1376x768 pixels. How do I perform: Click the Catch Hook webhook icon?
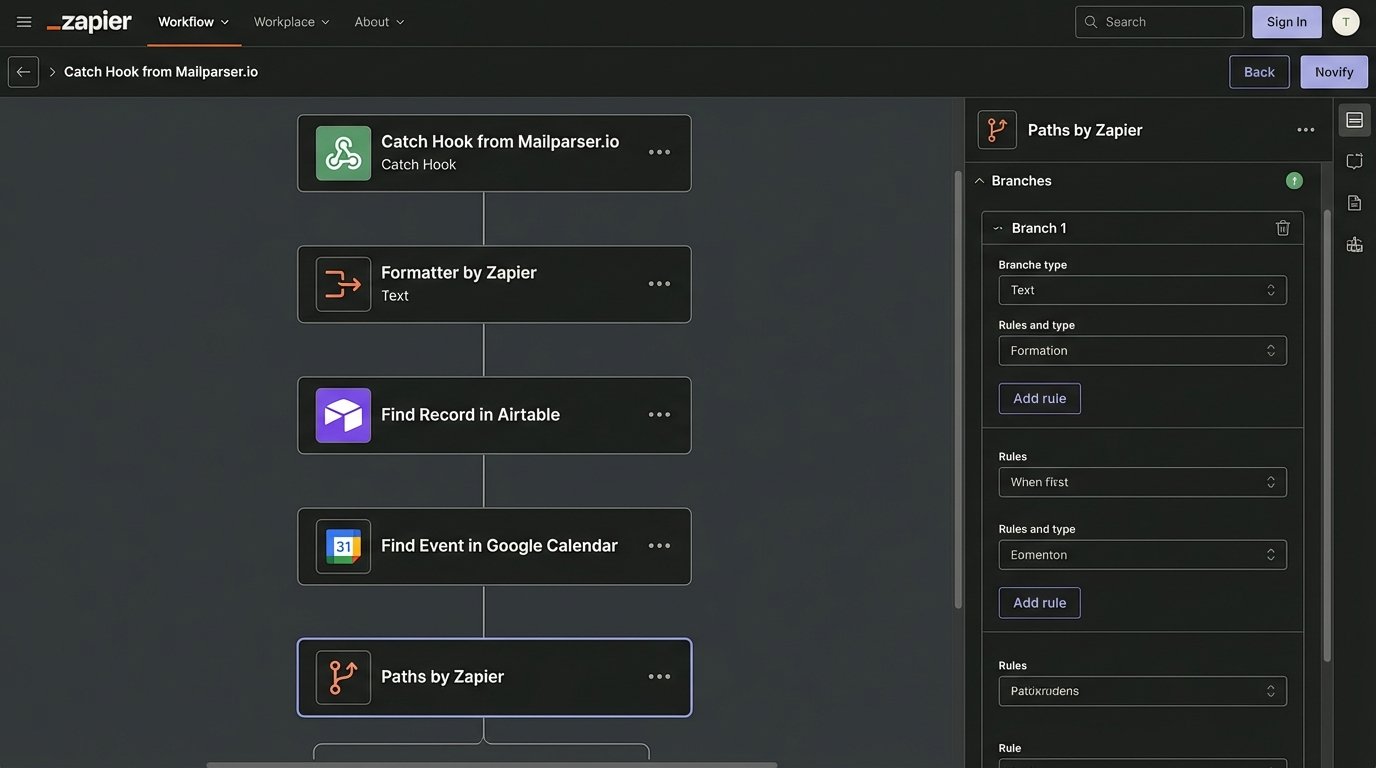[343, 154]
